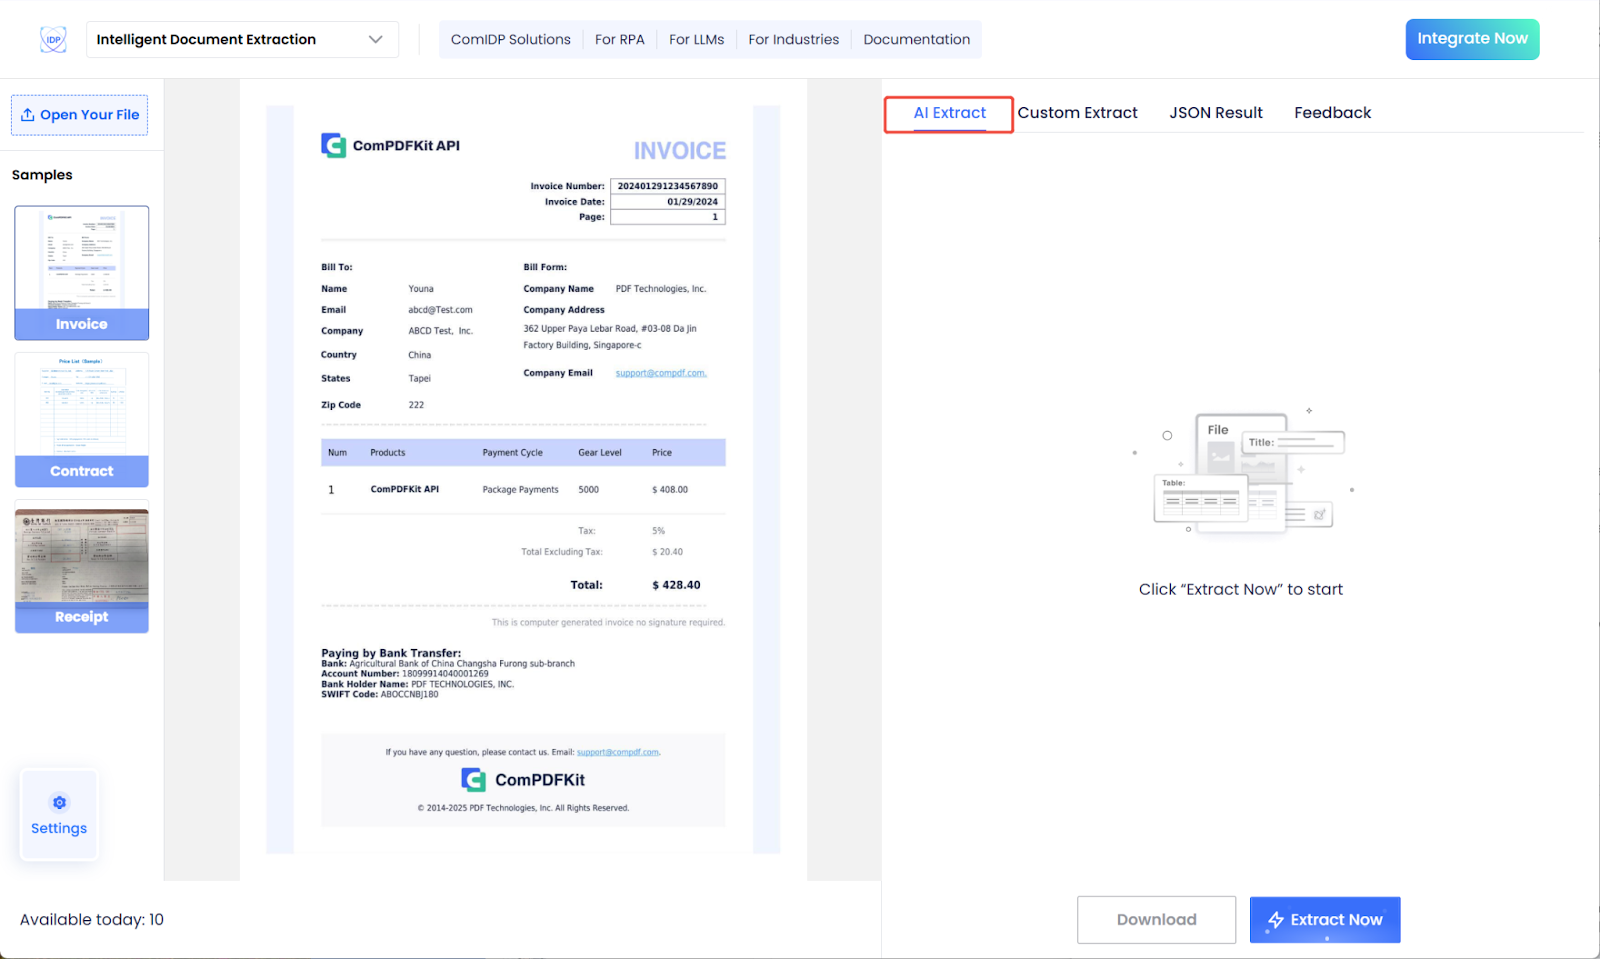Viewport: 1600px width, 959px height.
Task: Click the Total amount $ 428.40
Action: [676, 585]
